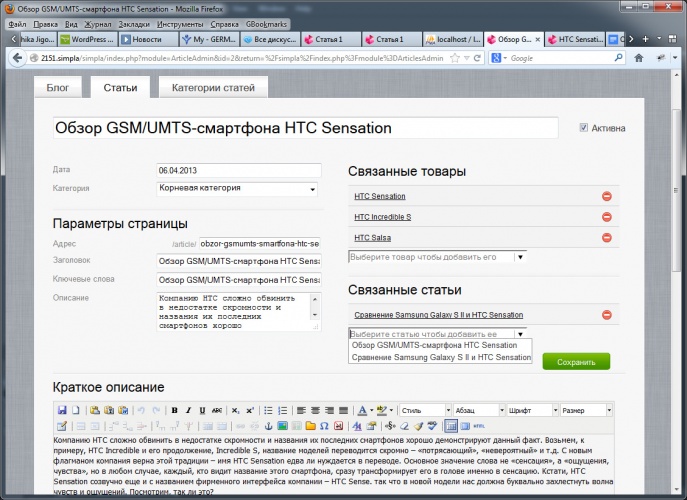Toggle underline formatting in editor
This screenshot has width=687, height=500.
pyautogui.click(x=202, y=411)
